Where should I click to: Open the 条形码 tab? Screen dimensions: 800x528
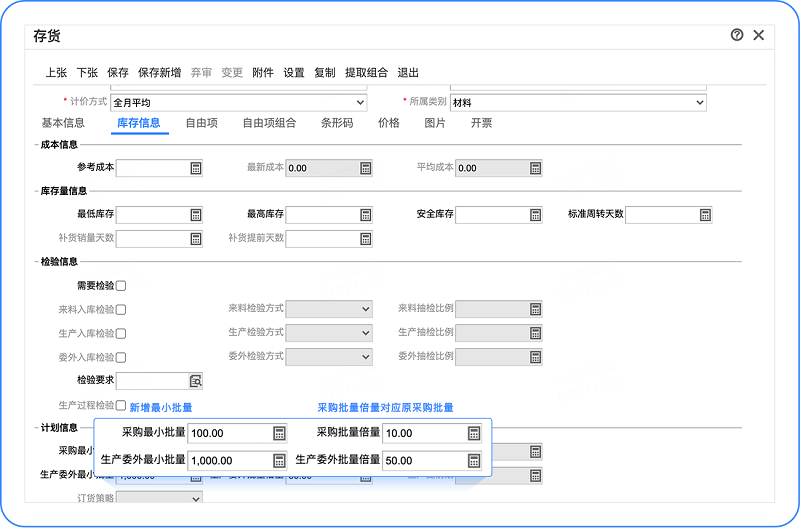(337, 123)
